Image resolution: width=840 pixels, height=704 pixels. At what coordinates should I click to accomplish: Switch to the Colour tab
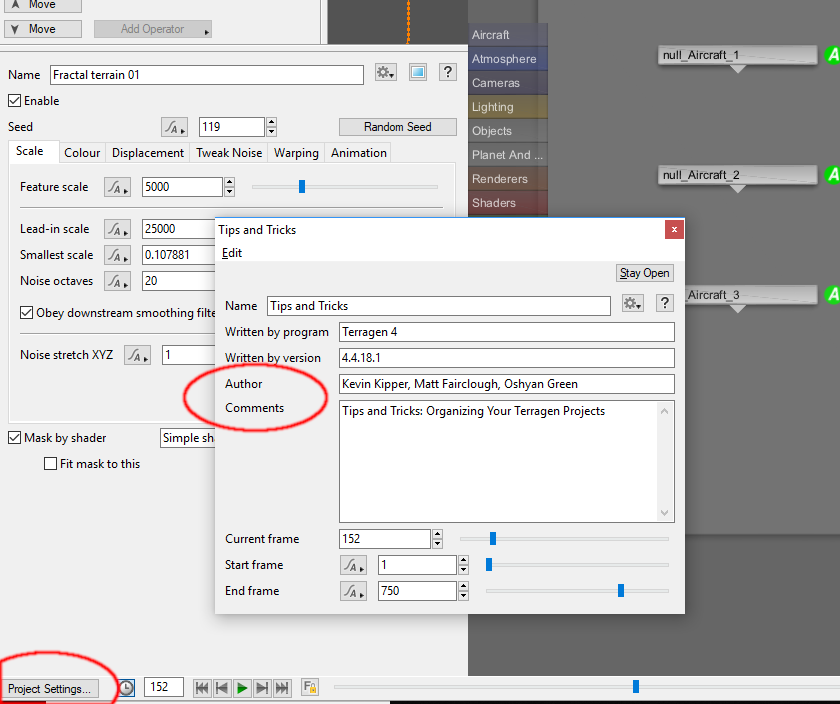pyautogui.click(x=82, y=153)
